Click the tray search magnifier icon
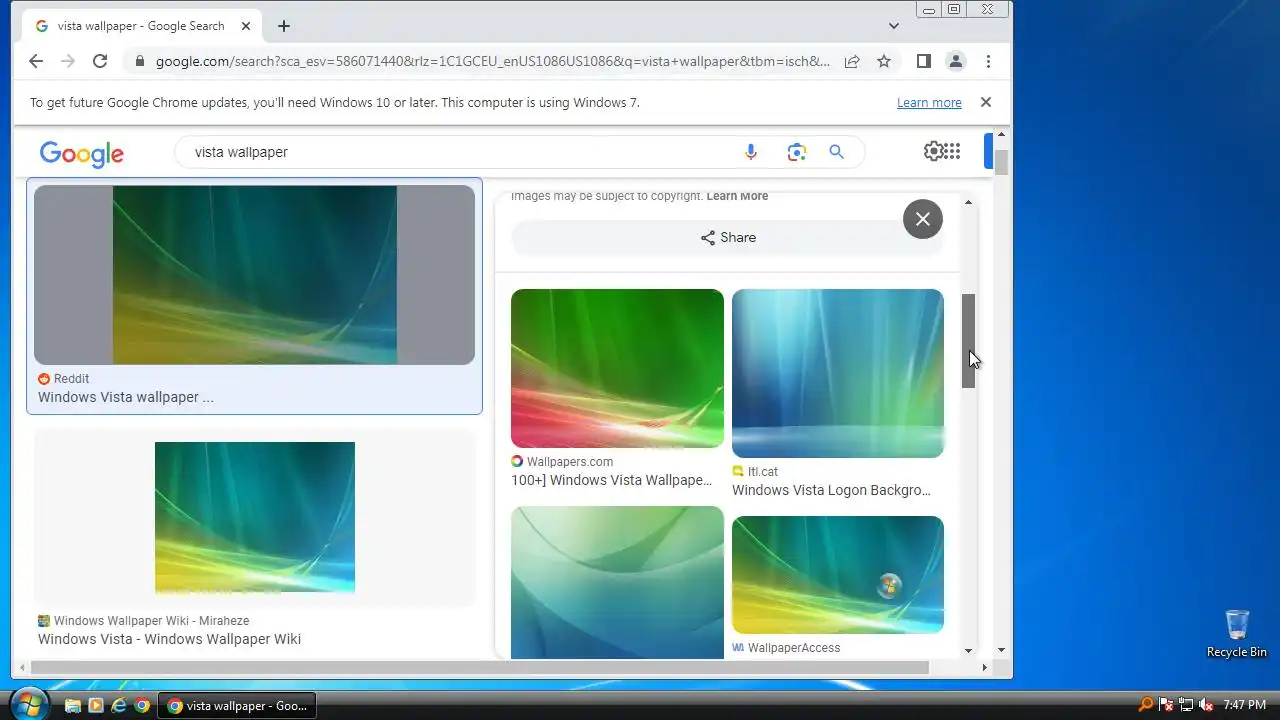Image resolution: width=1280 pixels, height=720 pixels. [1146, 705]
